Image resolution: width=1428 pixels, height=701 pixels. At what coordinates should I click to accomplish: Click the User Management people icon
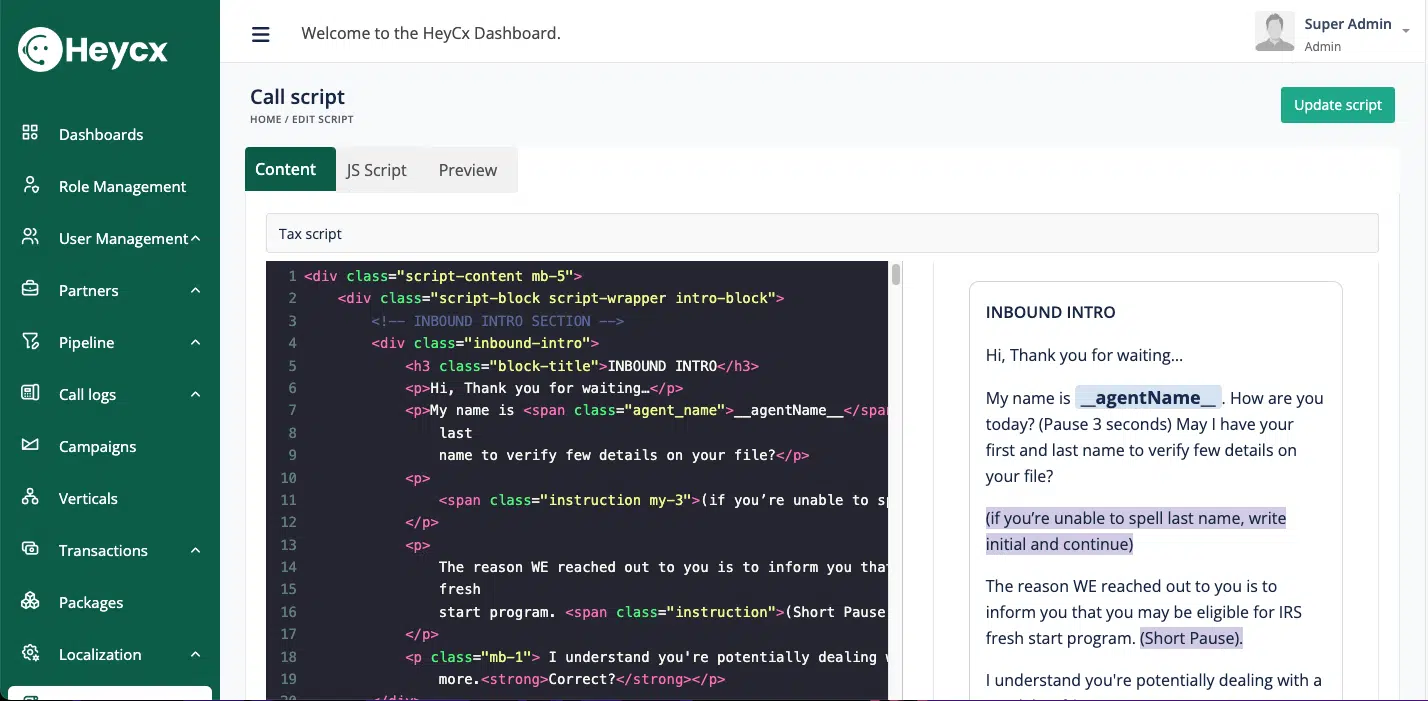[30, 237]
